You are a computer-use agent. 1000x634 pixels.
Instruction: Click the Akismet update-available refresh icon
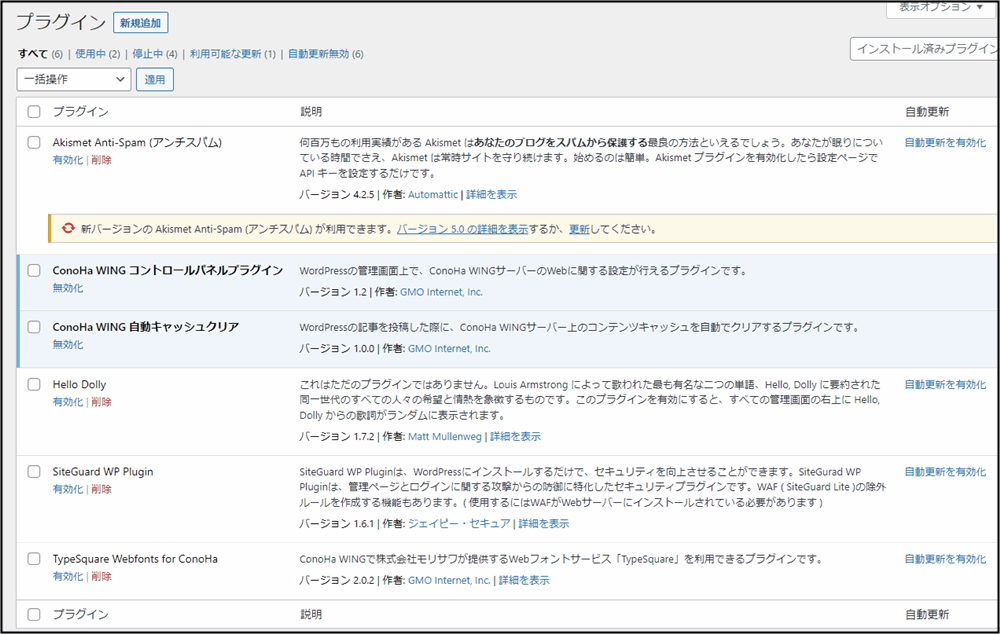click(x=68, y=228)
